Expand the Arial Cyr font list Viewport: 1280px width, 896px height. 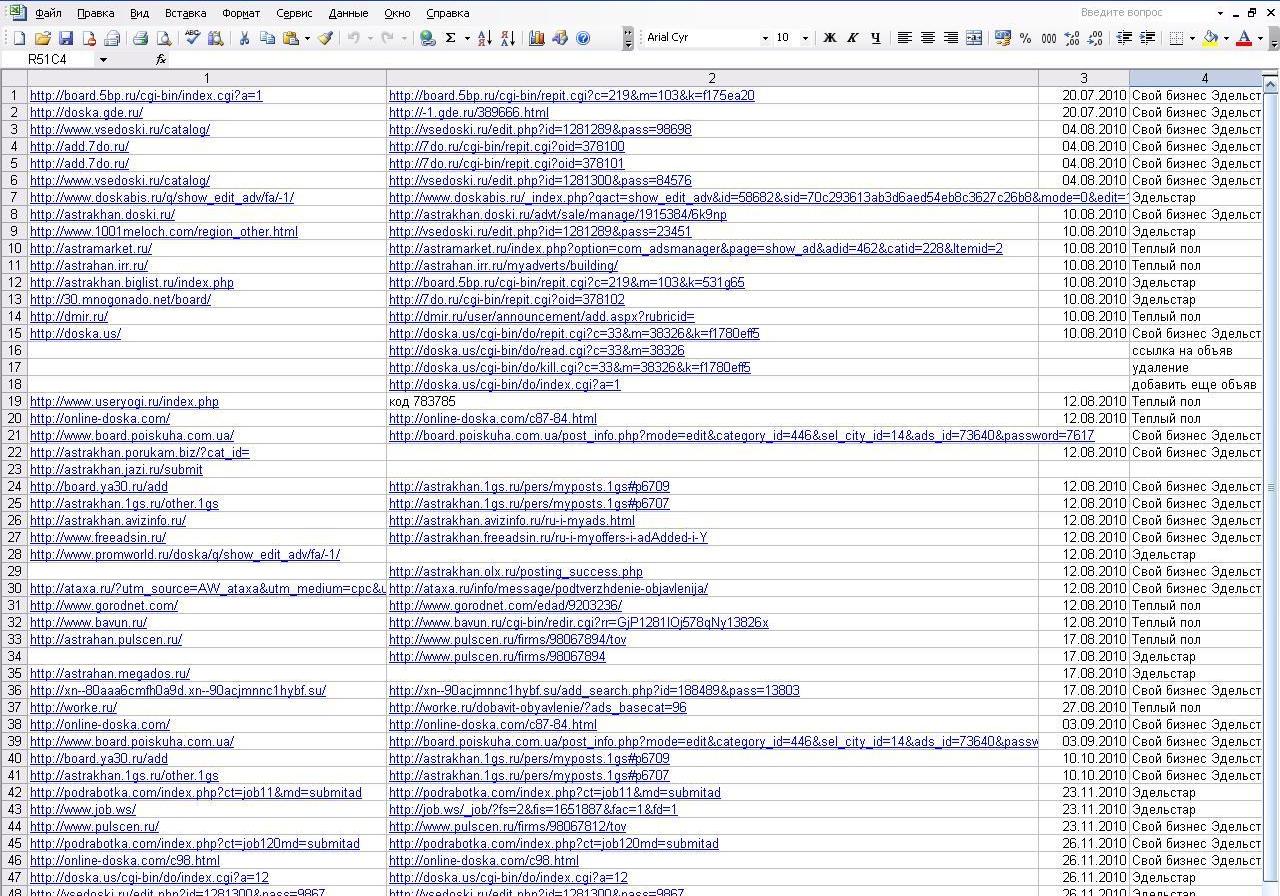[x=765, y=38]
